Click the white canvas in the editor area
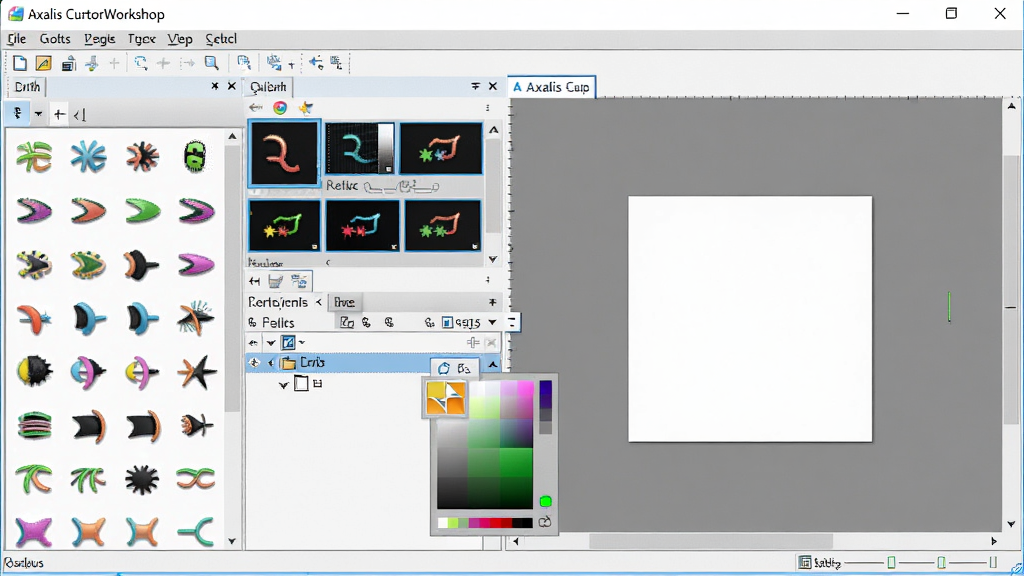Image resolution: width=1024 pixels, height=576 pixels. coord(750,319)
